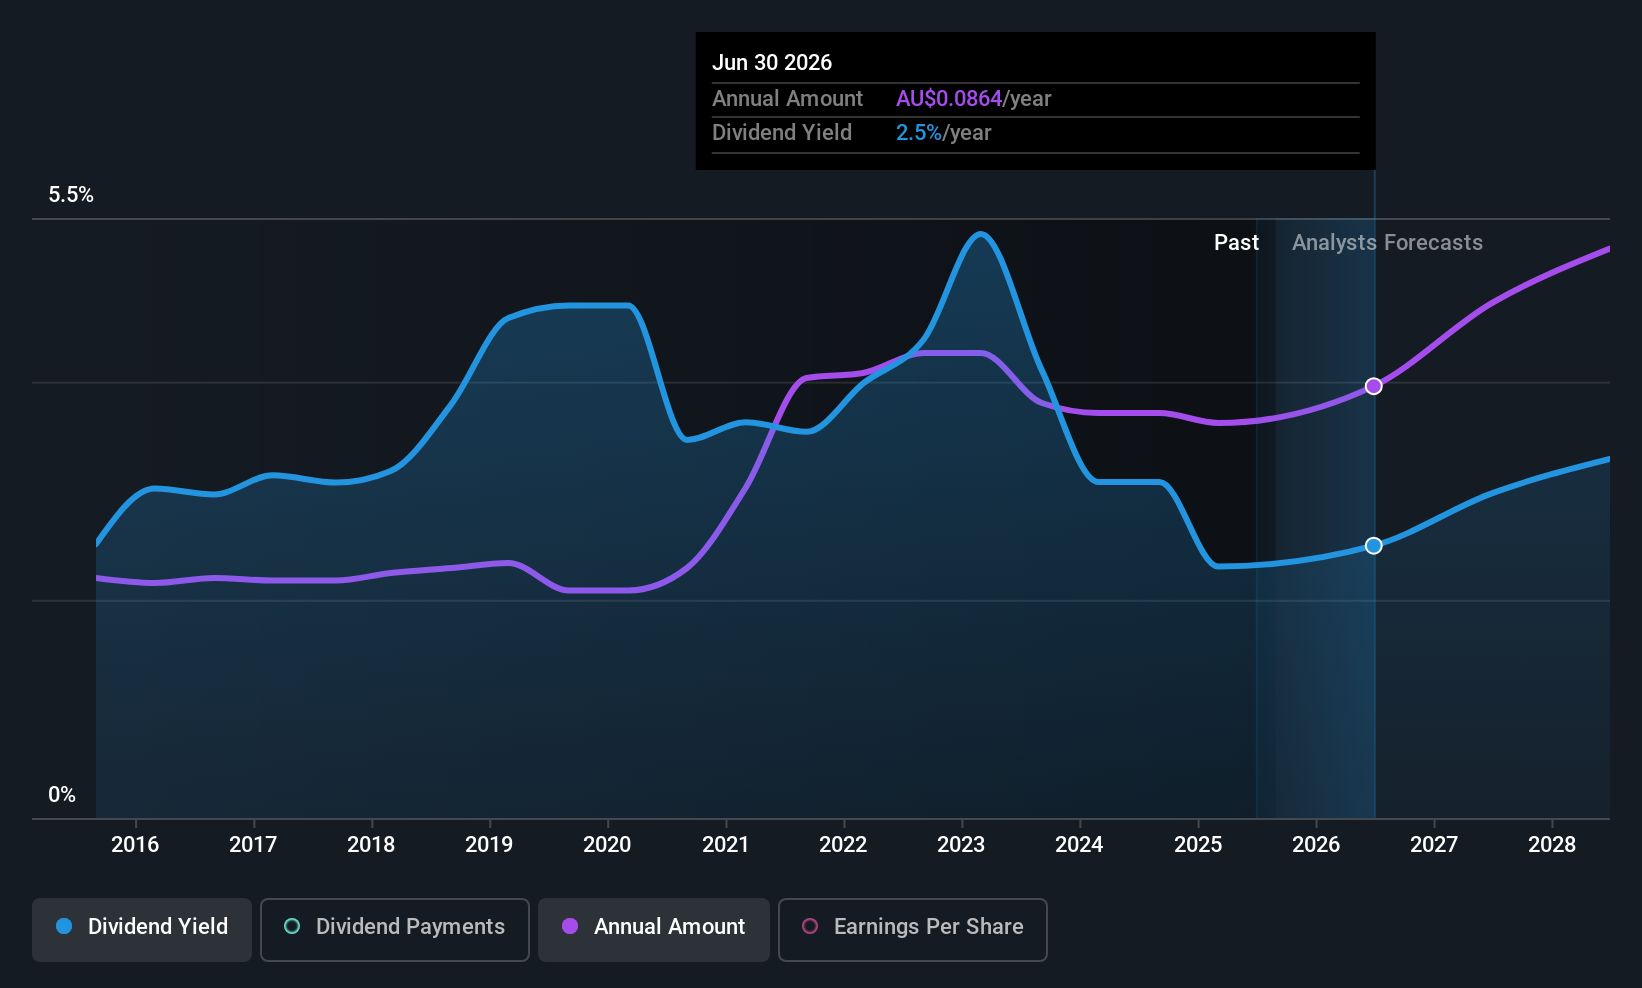Click the Analysts Forecasts label
1642x988 pixels.
(1387, 243)
